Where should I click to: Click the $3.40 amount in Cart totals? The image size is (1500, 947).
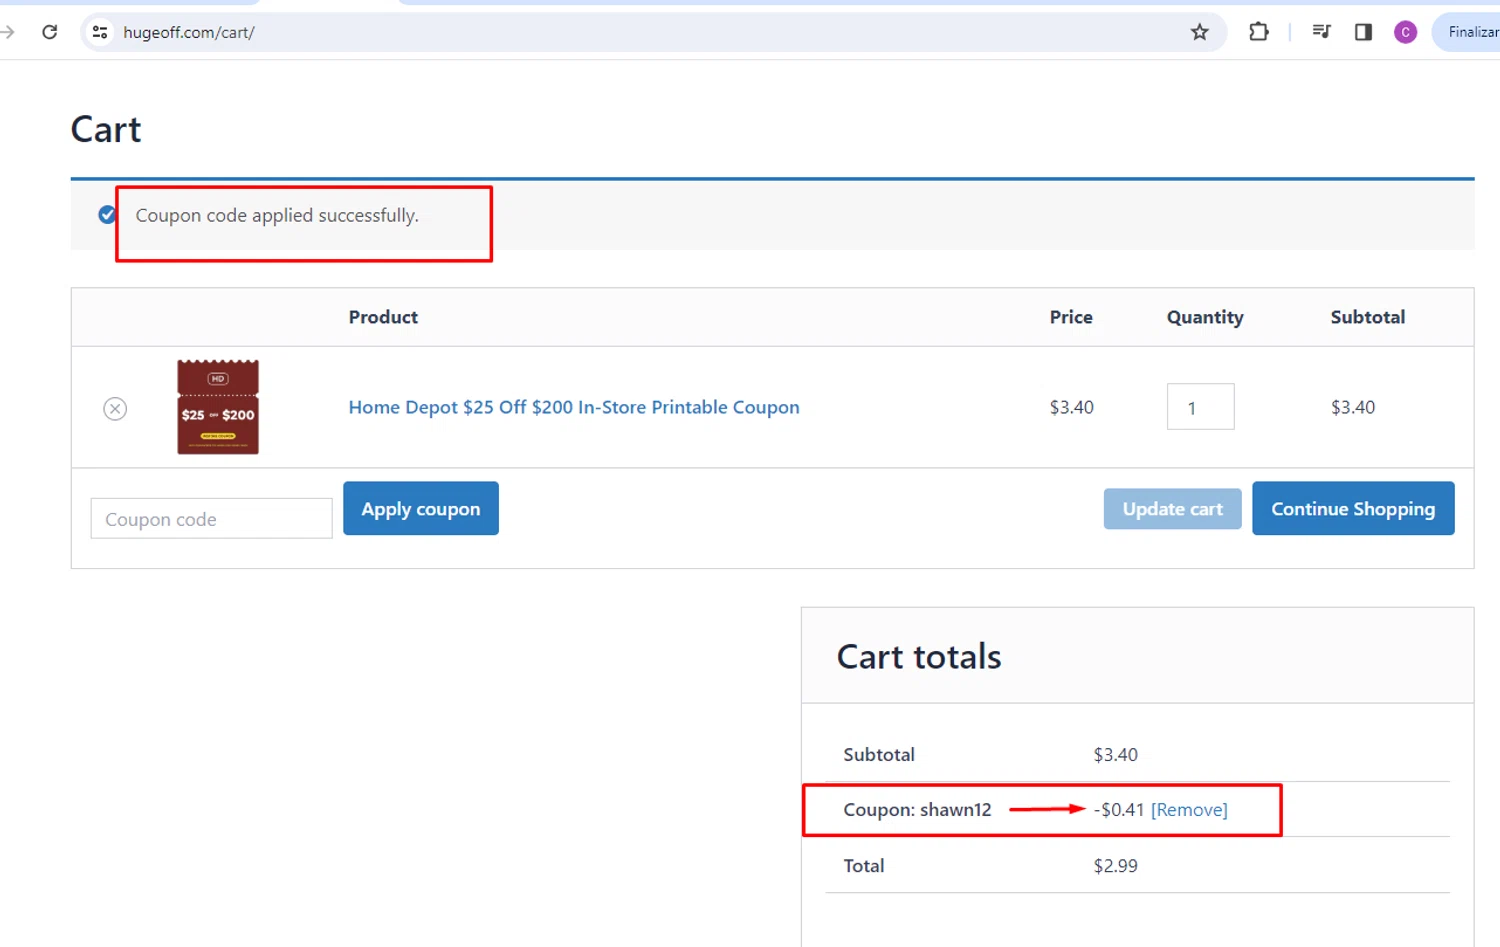click(x=1115, y=755)
